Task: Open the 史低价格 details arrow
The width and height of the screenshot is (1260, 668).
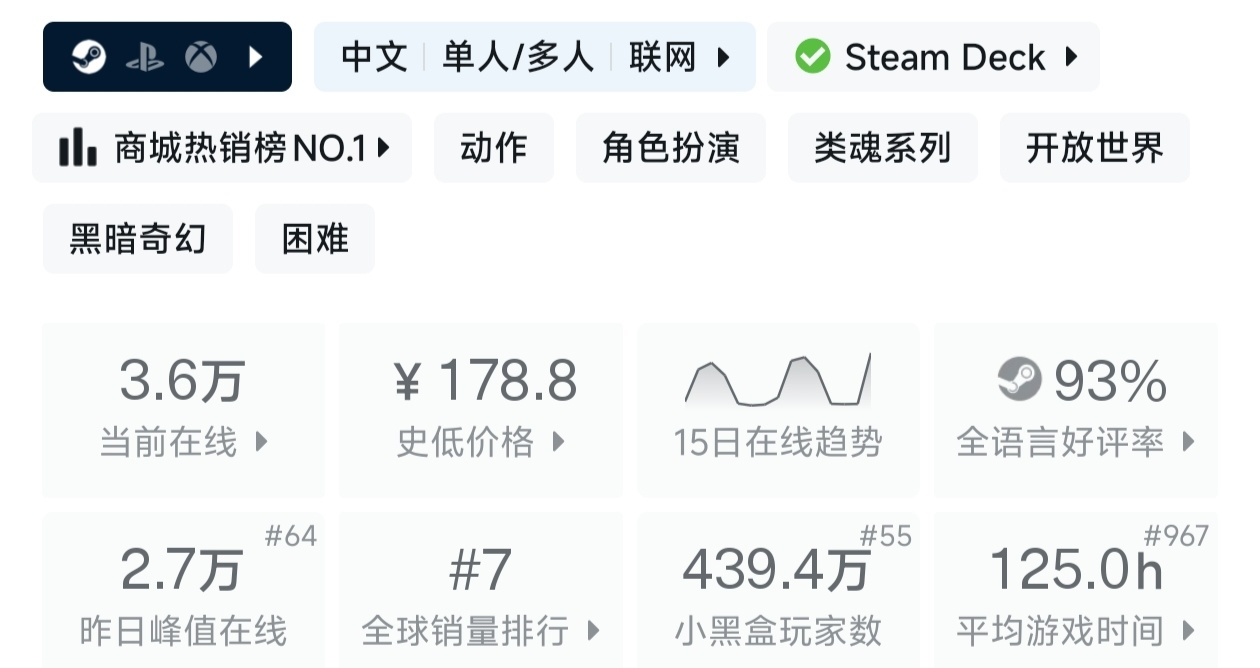Action: (559, 441)
